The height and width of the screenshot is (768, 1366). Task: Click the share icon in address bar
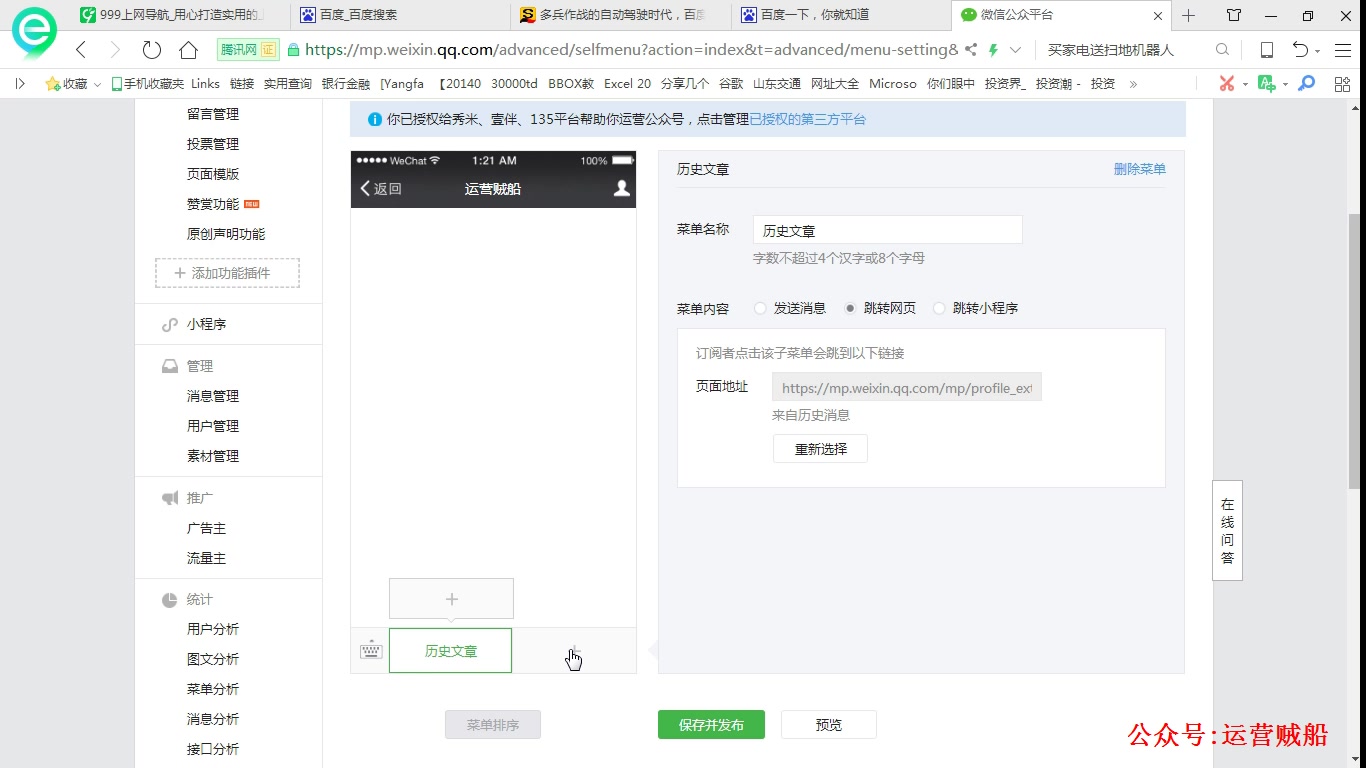[971, 50]
